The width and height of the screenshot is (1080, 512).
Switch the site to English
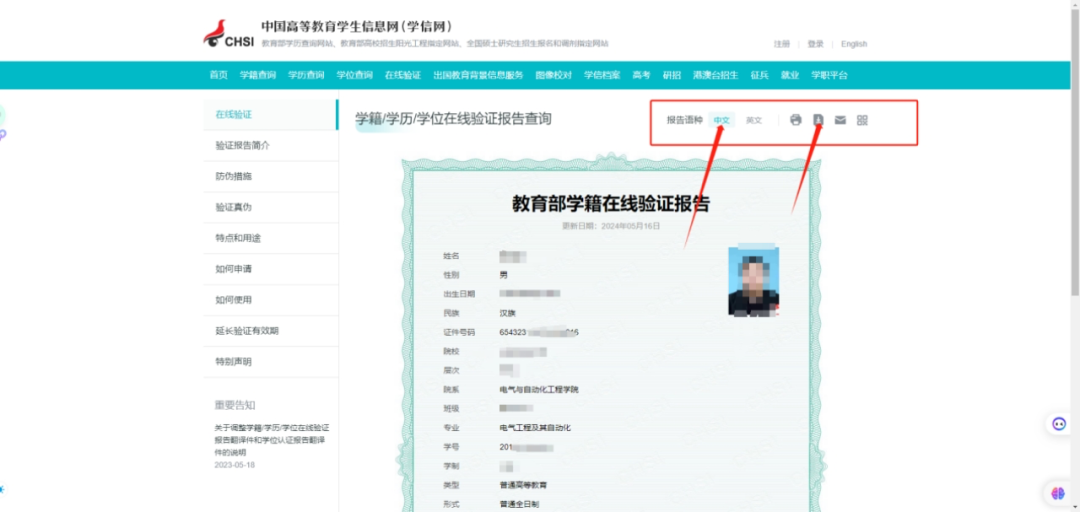click(854, 44)
